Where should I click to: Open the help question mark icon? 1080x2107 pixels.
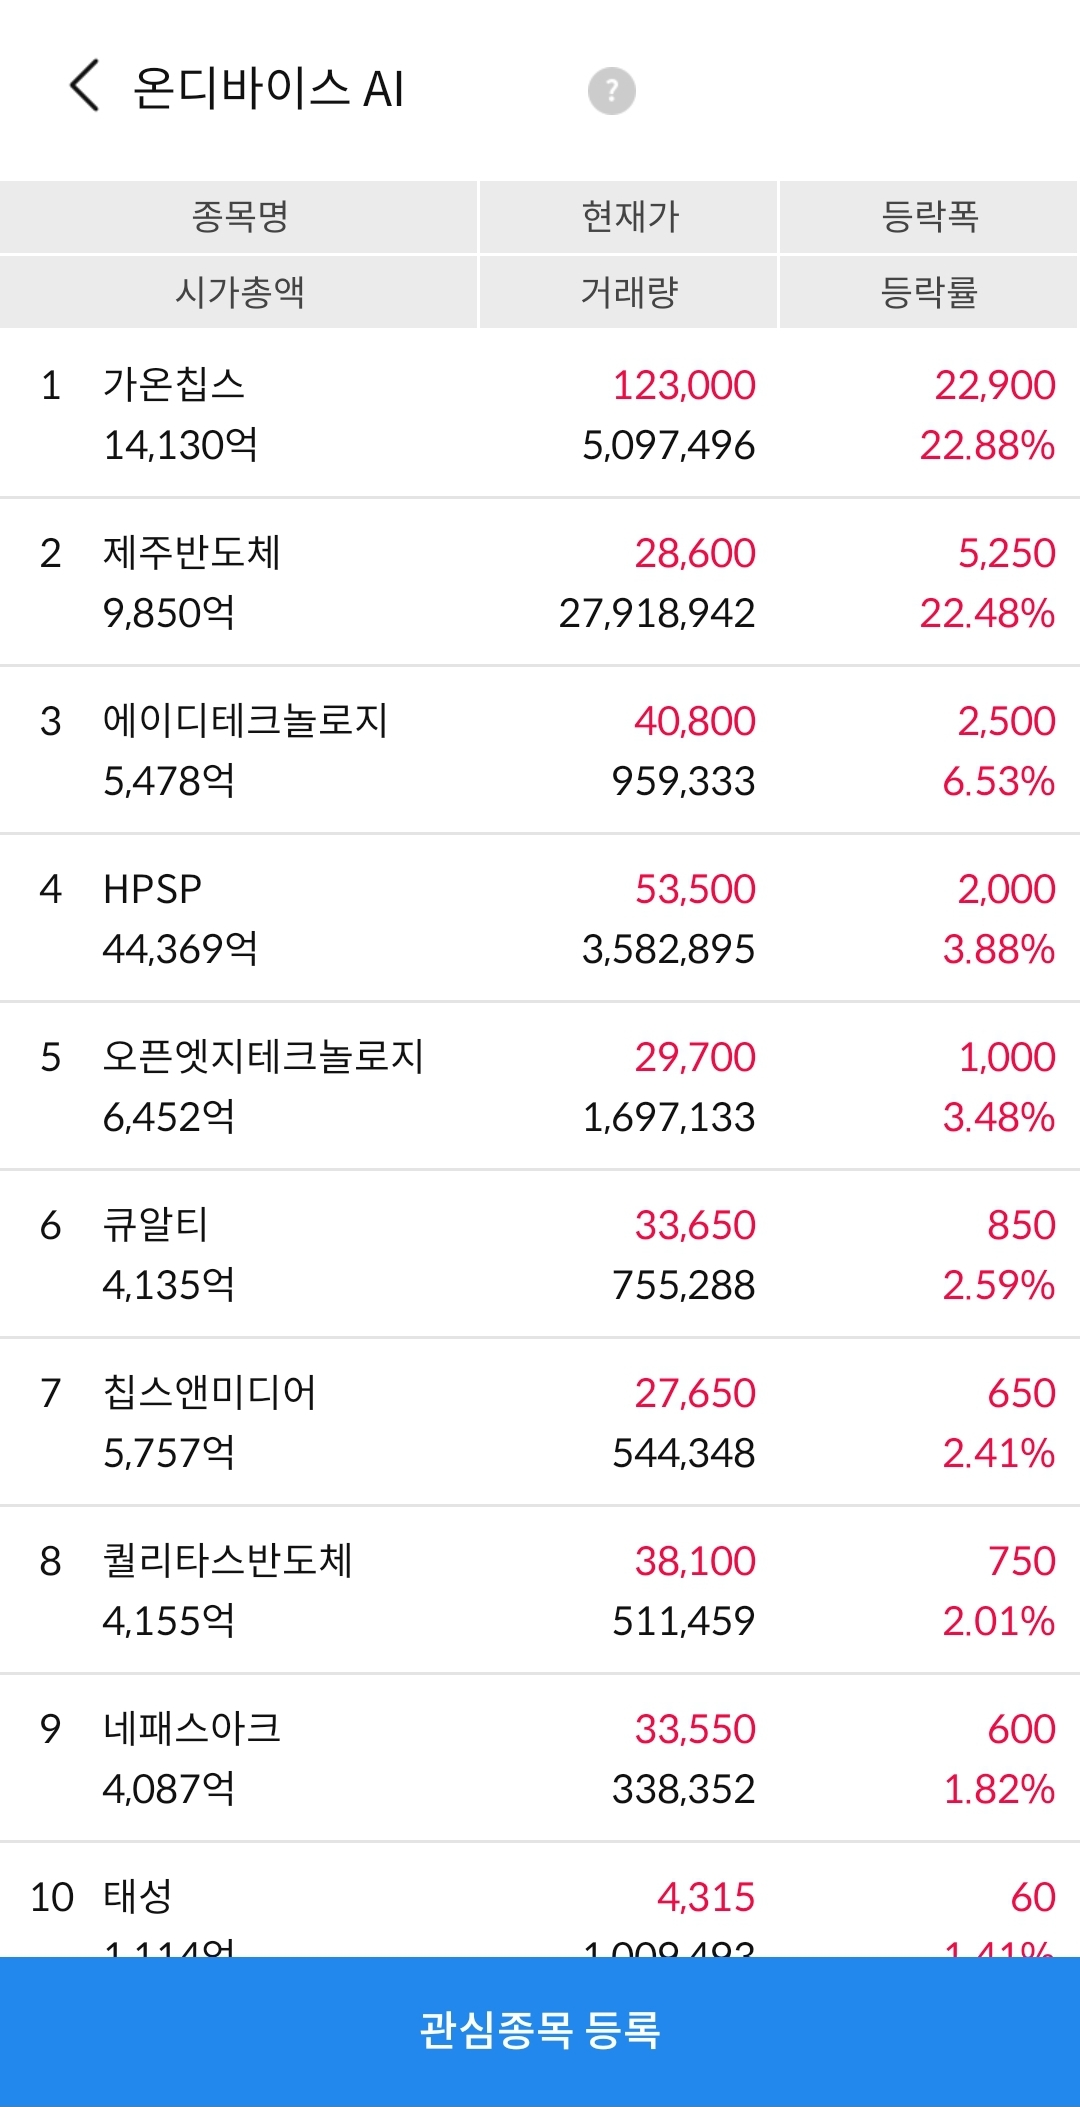tap(611, 91)
